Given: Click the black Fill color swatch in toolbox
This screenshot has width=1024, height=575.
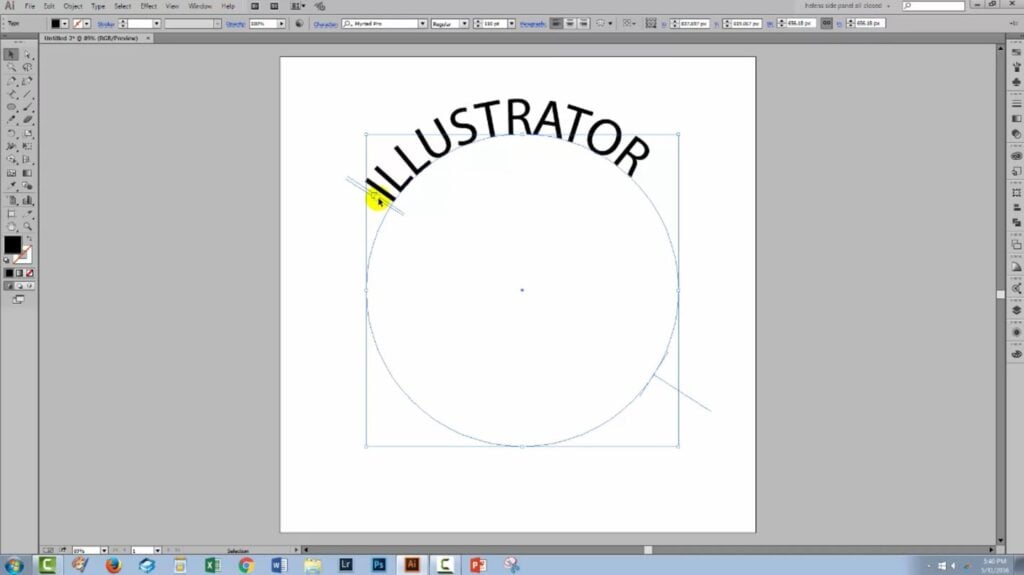Looking at the screenshot, I should click(12, 244).
